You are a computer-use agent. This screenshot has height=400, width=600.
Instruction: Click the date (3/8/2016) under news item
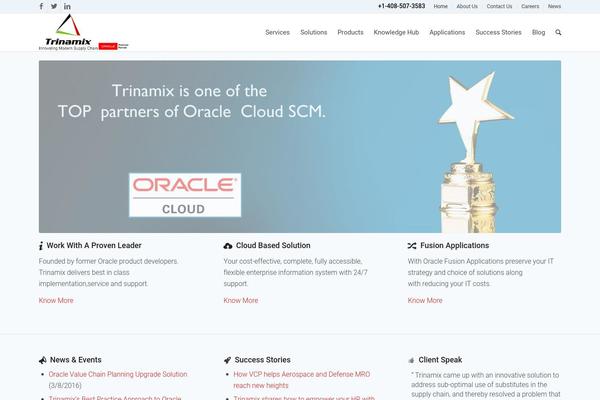click(65, 385)
